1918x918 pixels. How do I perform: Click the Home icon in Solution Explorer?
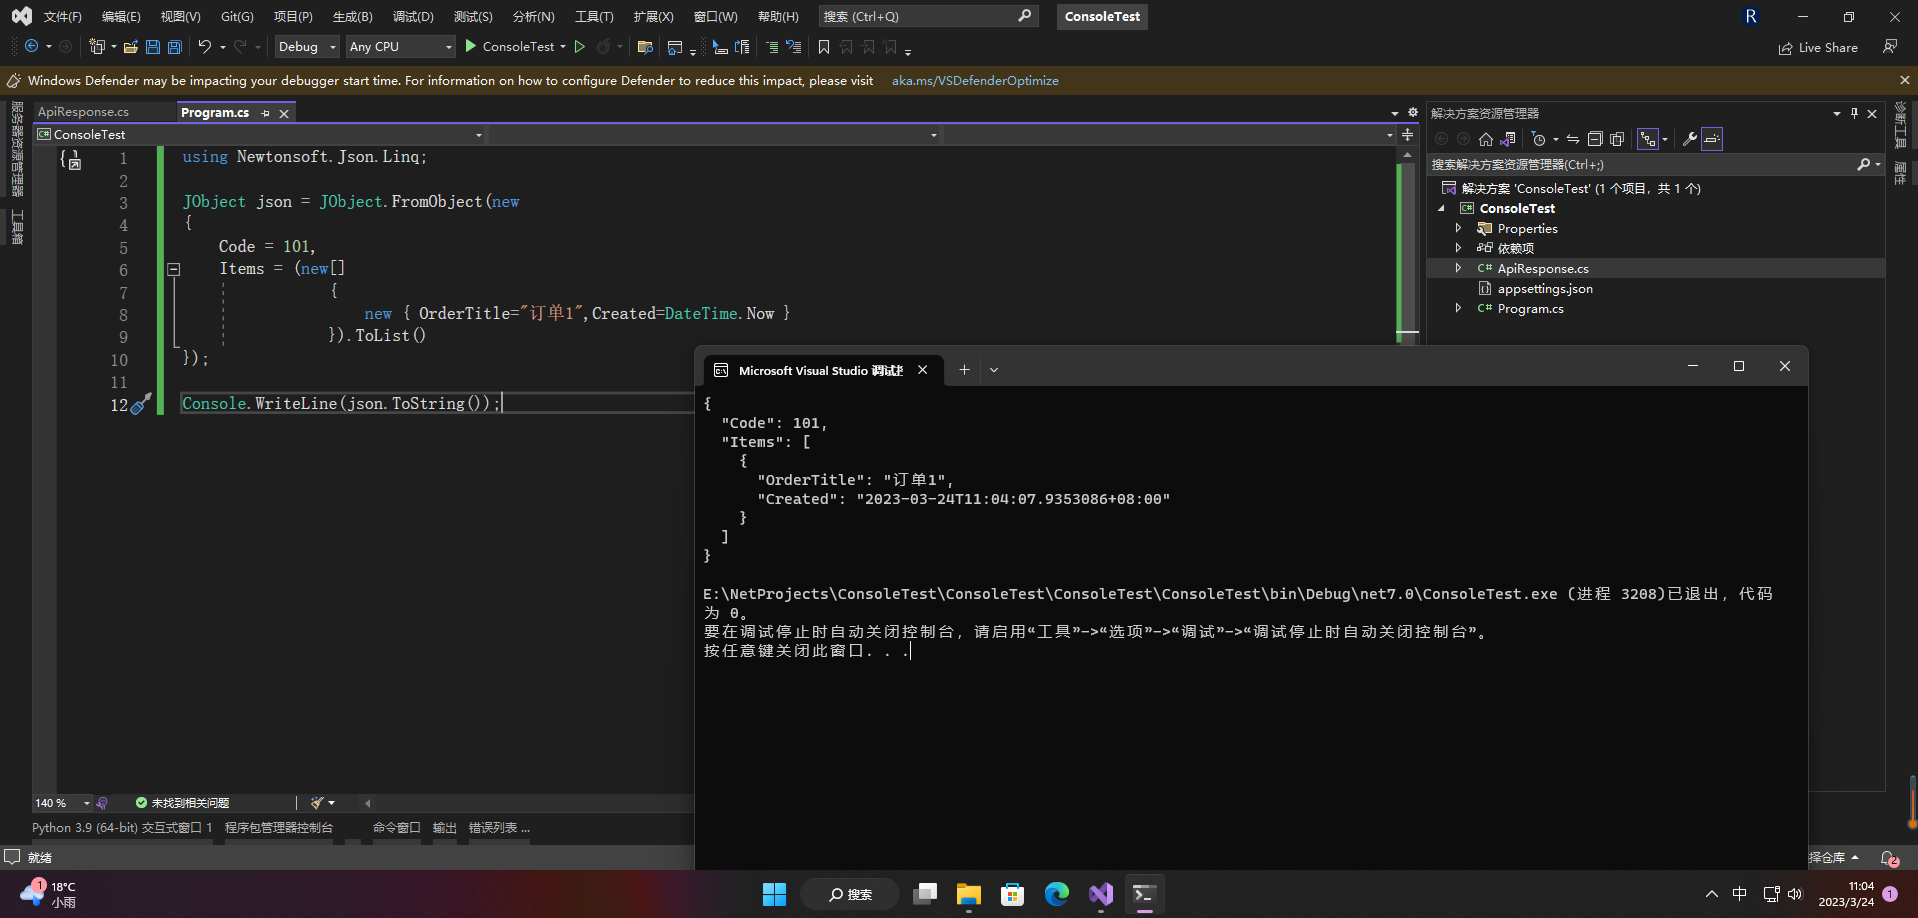click(1486, 139)
